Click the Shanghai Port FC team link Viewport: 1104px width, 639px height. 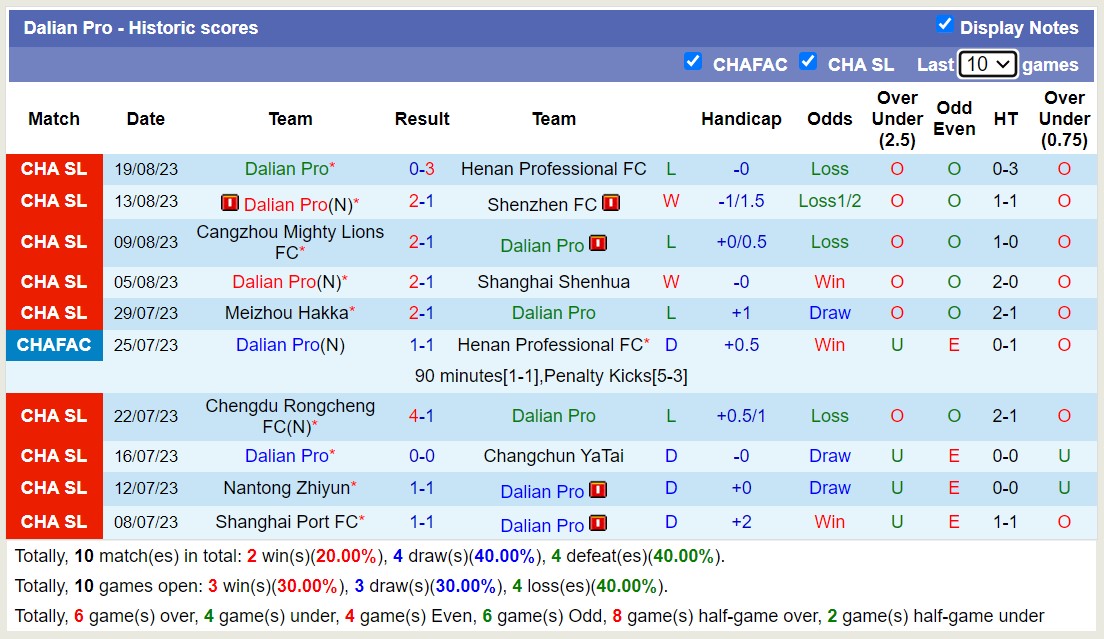pyautogui.click(x=287, y=523)
